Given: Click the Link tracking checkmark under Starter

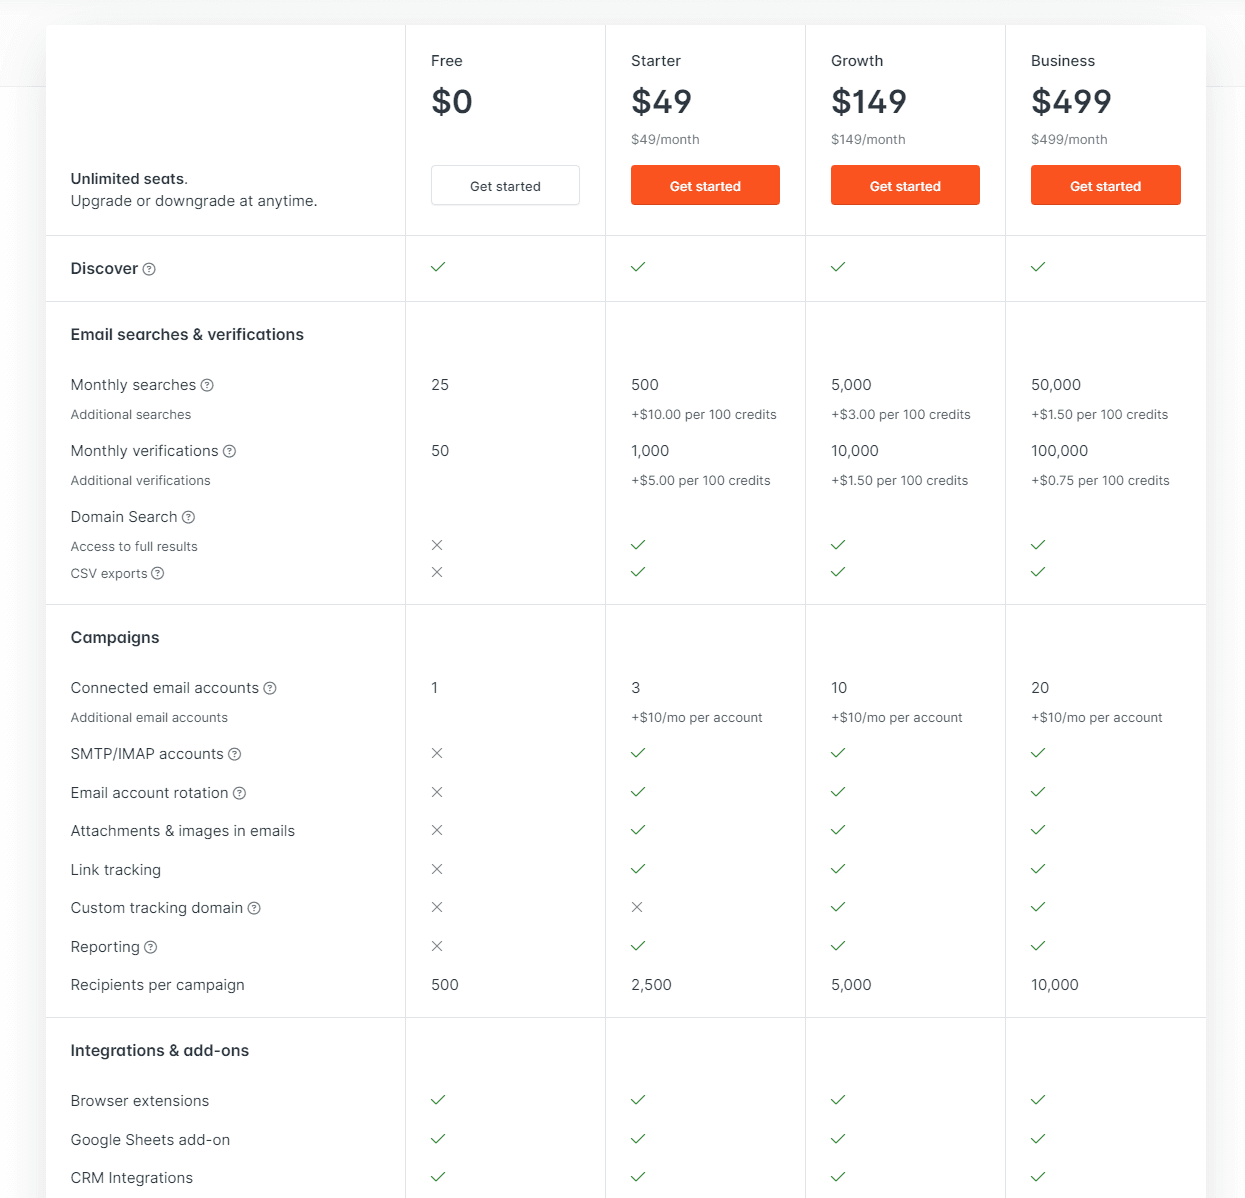Looking at the screenshot, I should tap(637, 869).
